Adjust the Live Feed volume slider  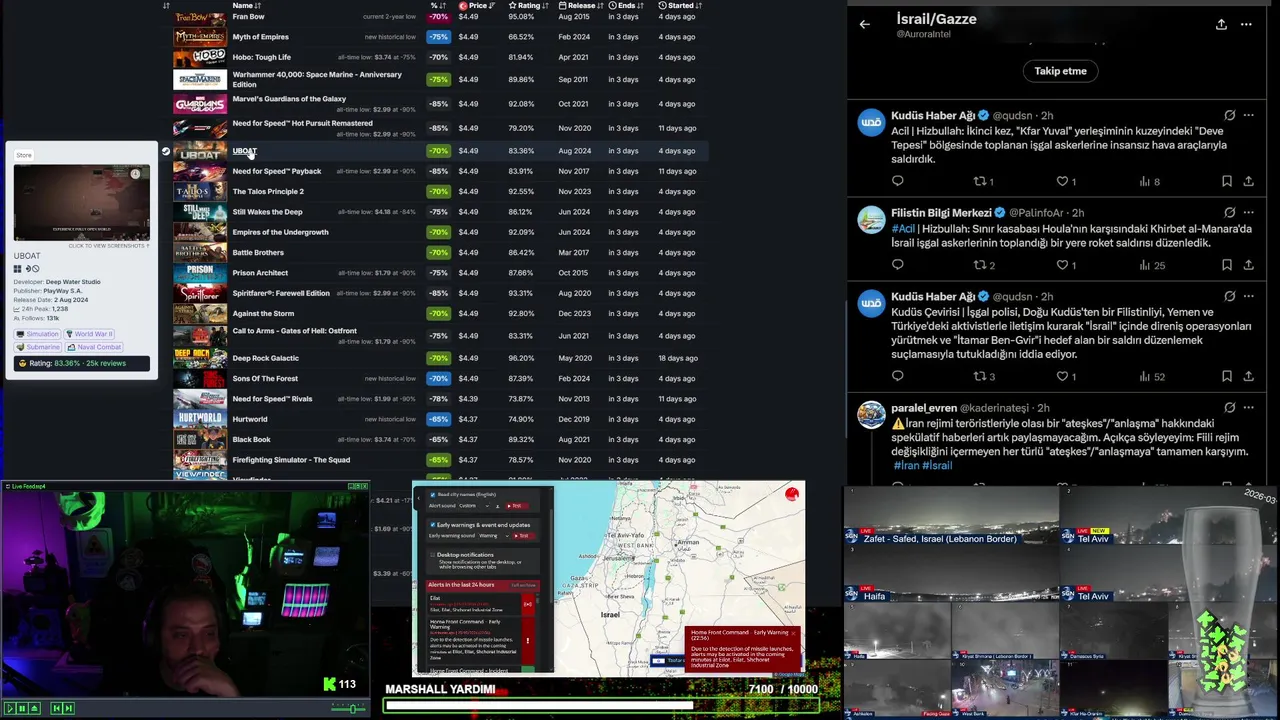tap(352, 708)
